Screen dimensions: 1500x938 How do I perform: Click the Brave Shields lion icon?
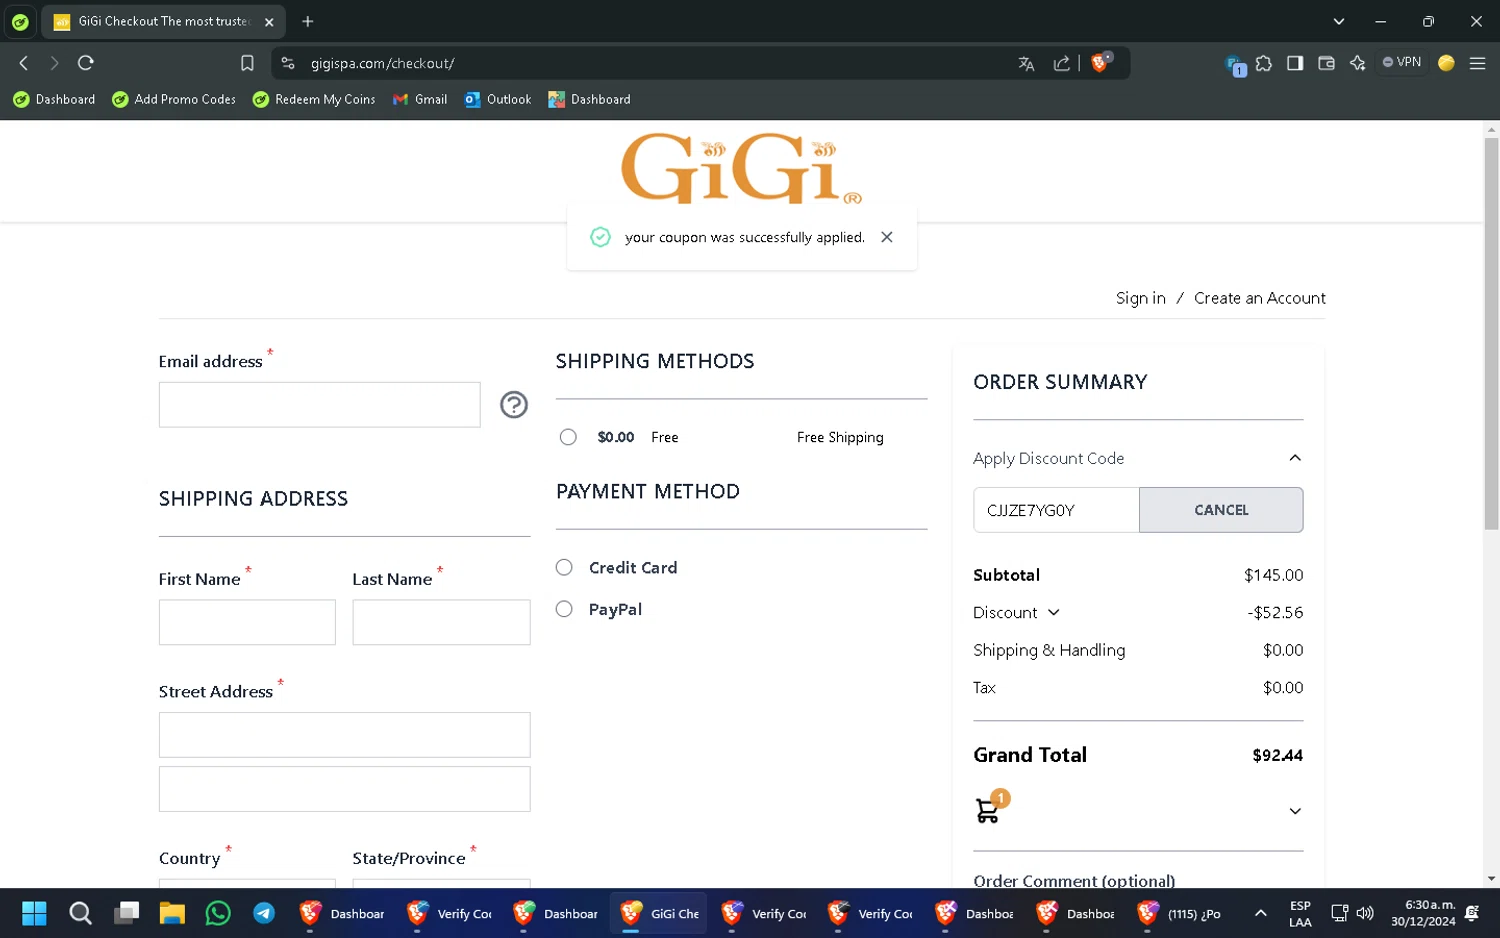(x=1101, y=63)
